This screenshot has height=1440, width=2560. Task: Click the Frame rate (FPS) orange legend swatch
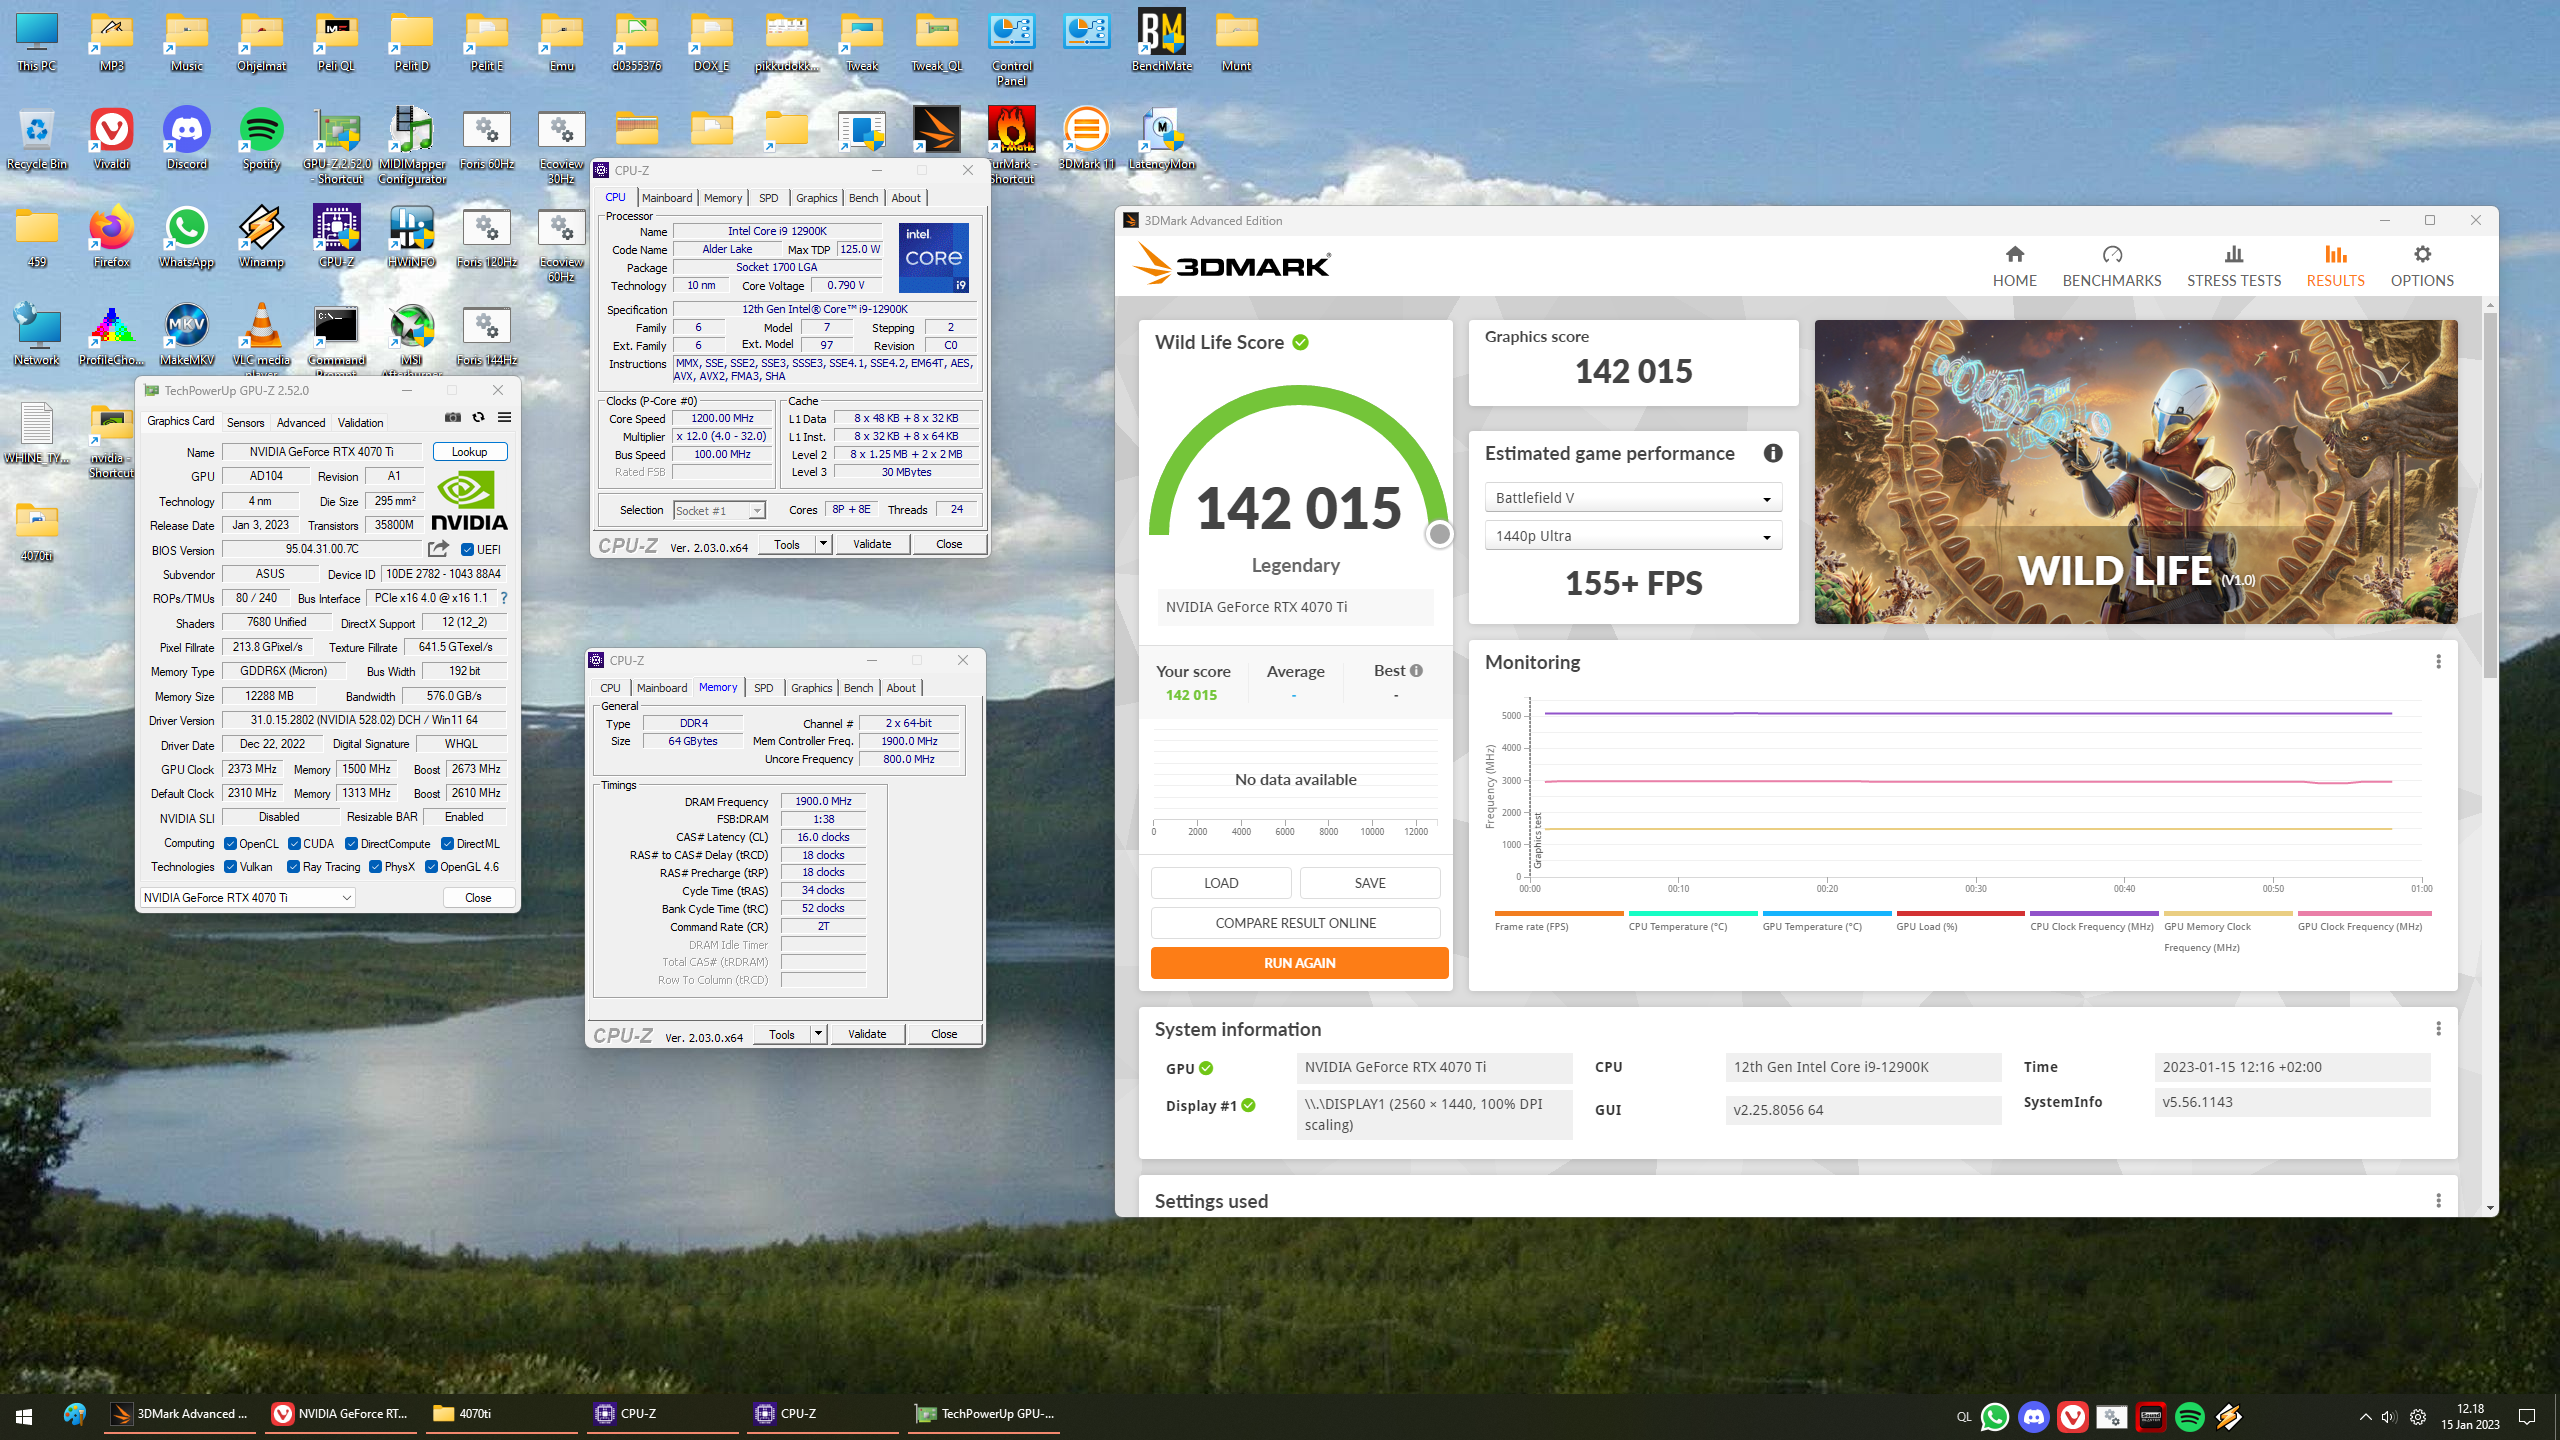point(1558,913)
